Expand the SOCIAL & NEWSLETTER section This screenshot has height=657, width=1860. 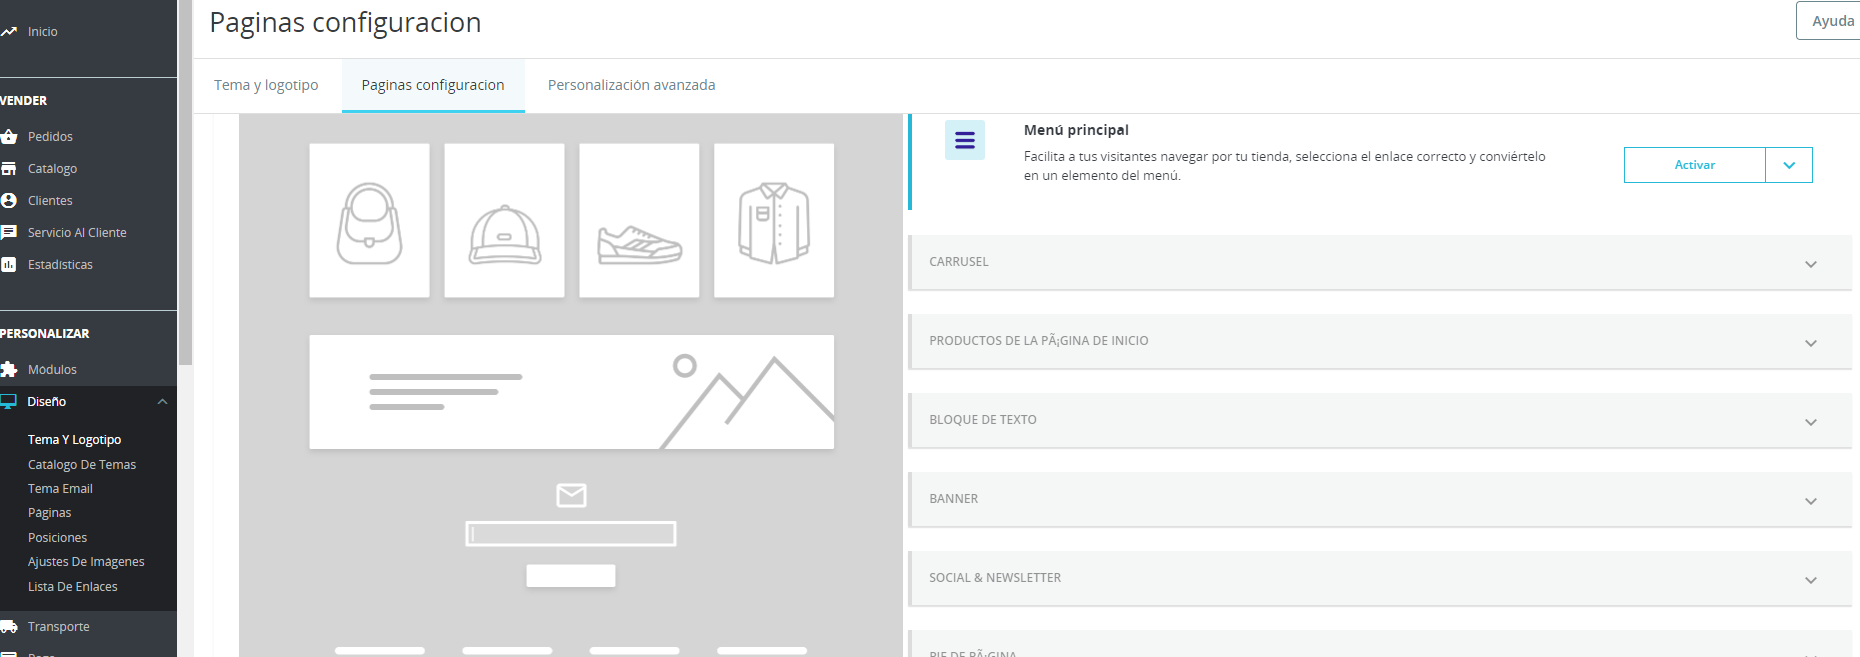point(1380,578)
